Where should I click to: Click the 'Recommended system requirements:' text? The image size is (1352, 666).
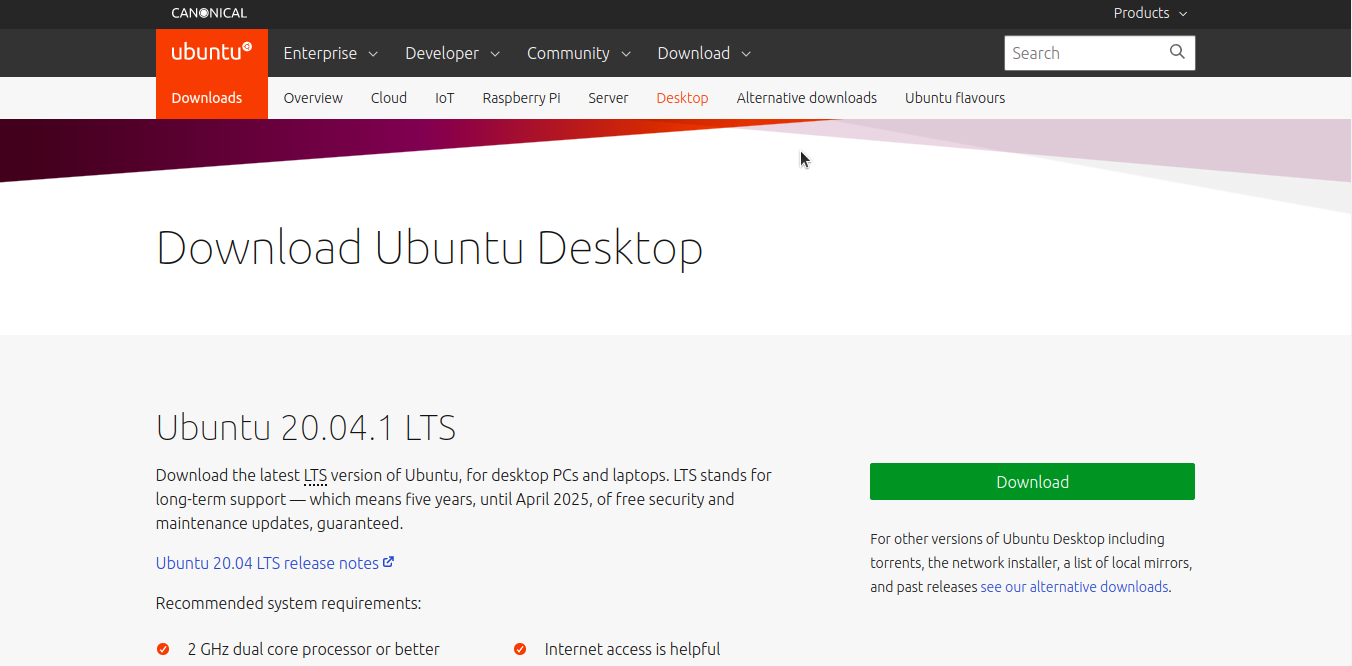(x=288, y=603)
